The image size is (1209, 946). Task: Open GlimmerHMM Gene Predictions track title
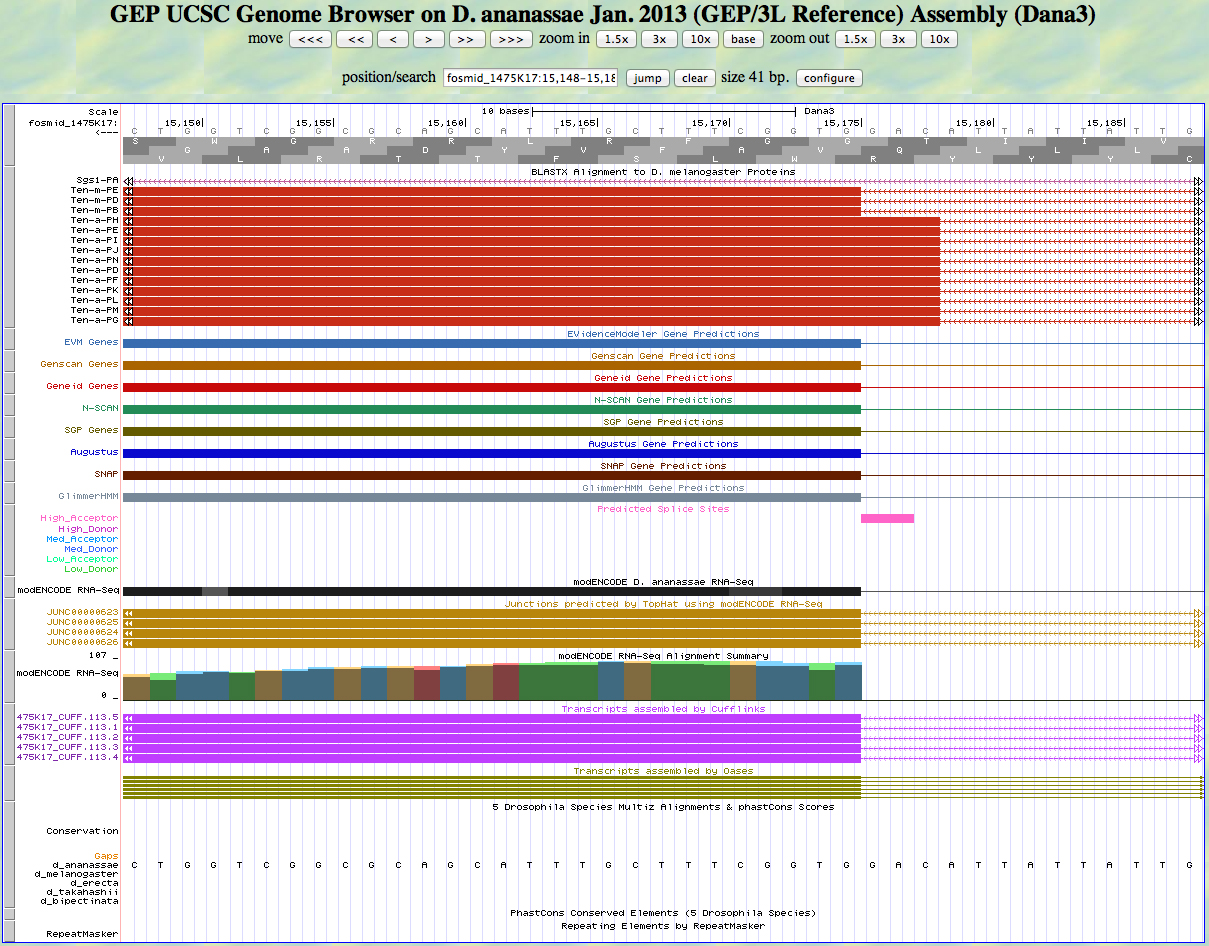pyautogui.click(x=663, y=488)
